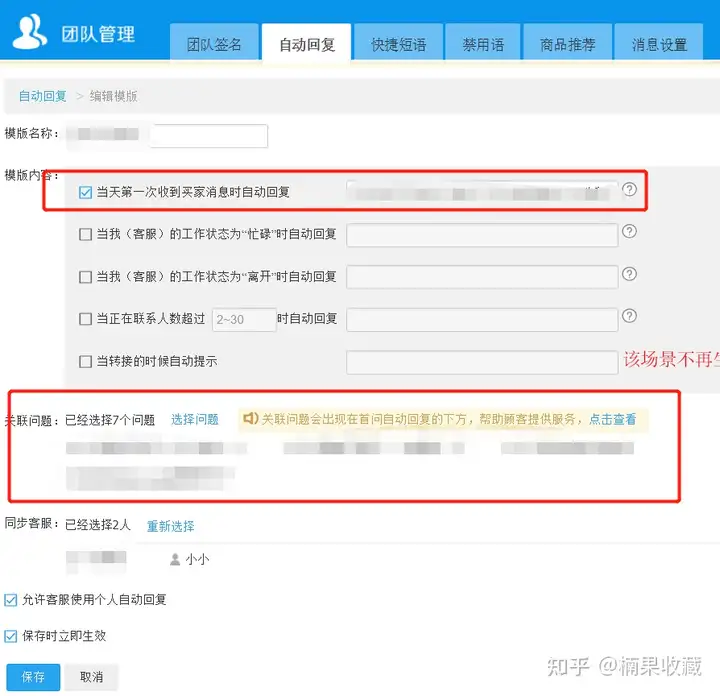Open the 禁用语 tab
720x696 pixels.
point(483,42)
